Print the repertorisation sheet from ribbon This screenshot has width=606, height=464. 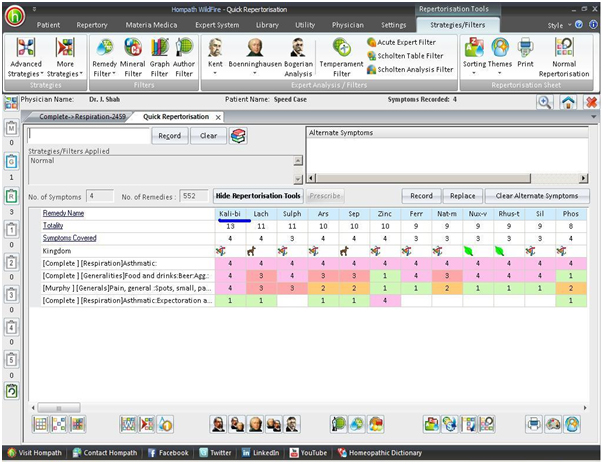tap(525, 53)
